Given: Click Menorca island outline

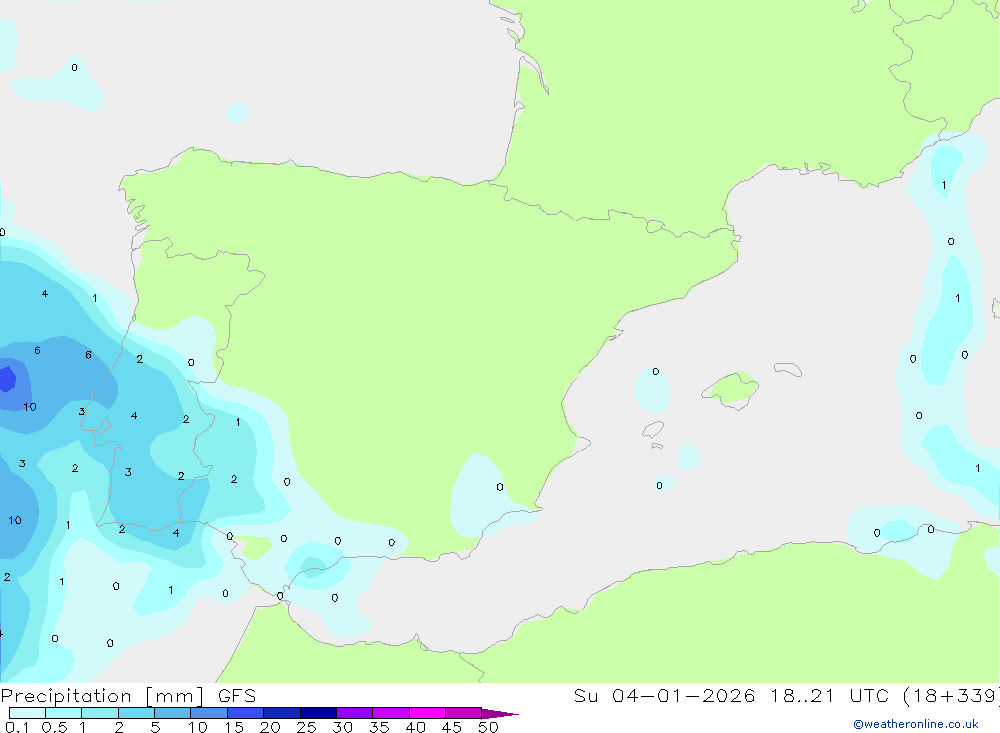Looking at the screenshot, I should tap(788, 369).
